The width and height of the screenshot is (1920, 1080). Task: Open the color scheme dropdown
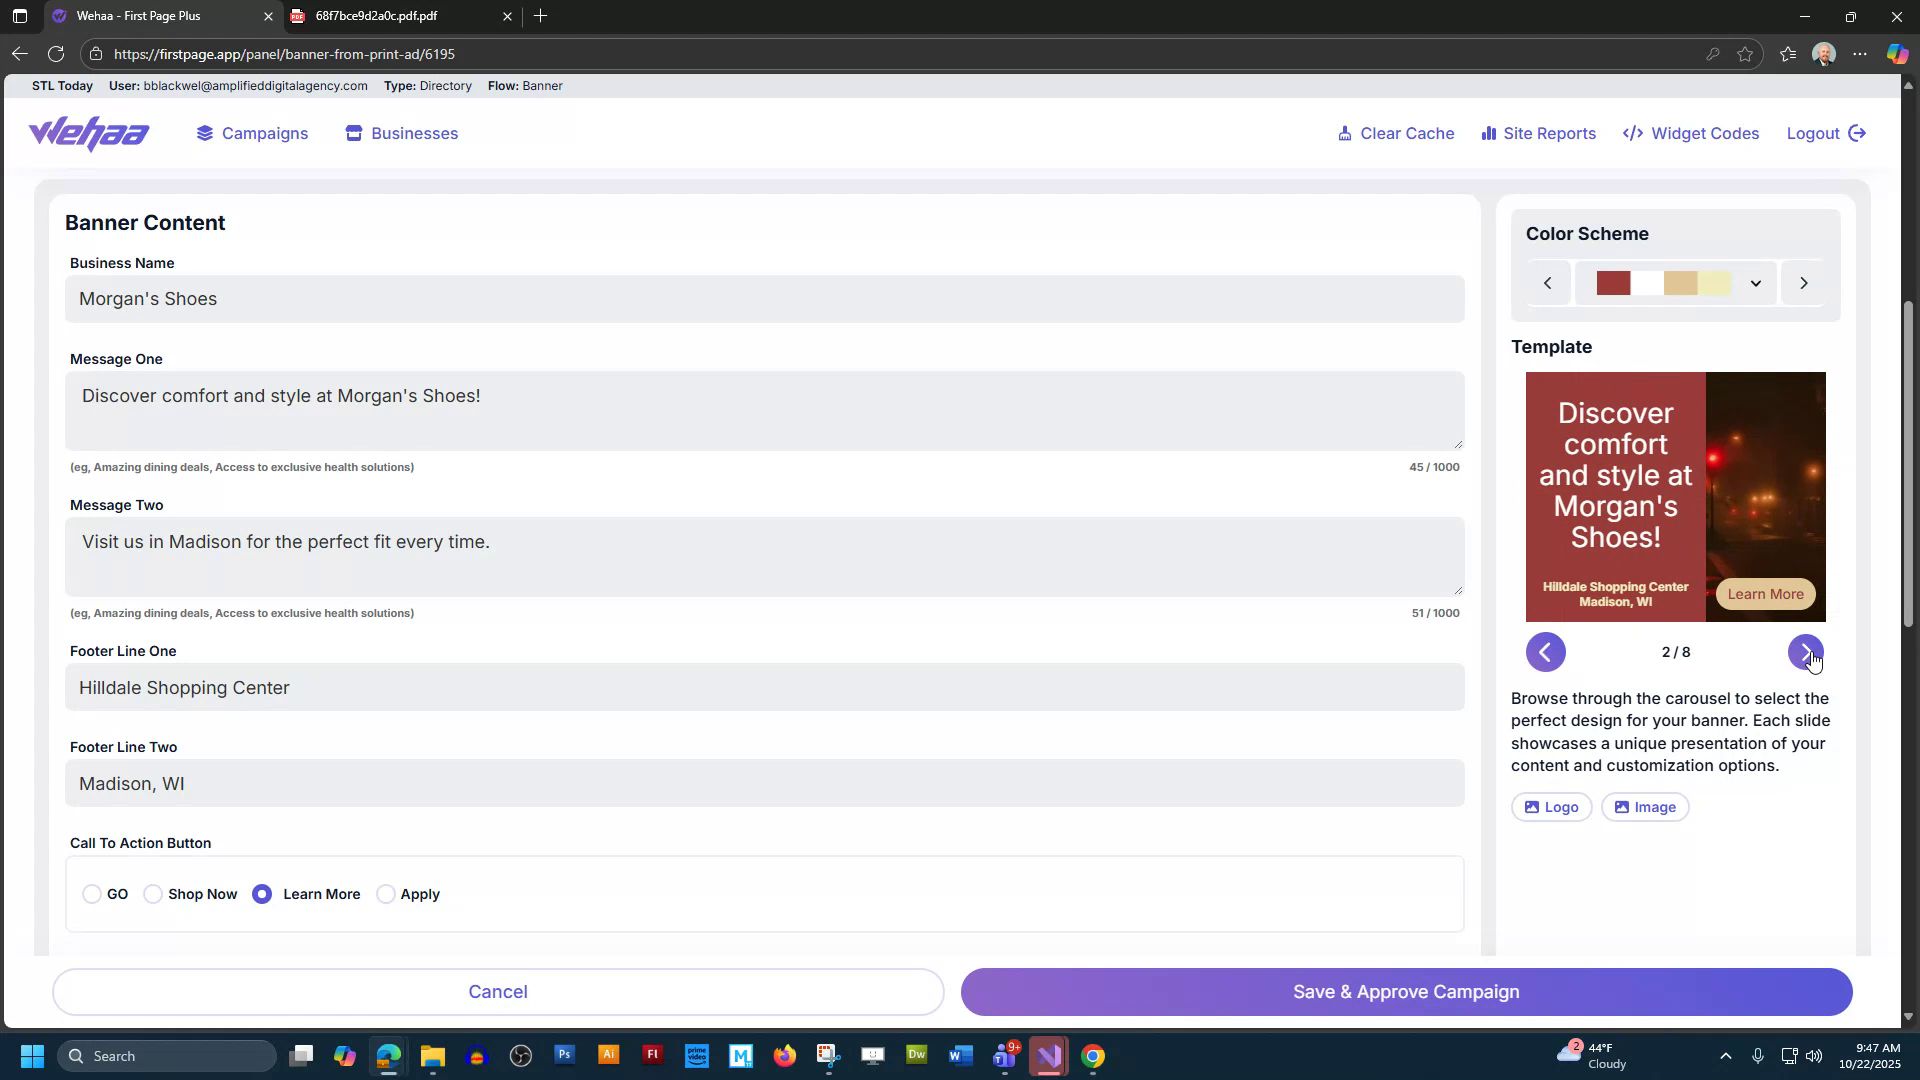[1756, 283]
